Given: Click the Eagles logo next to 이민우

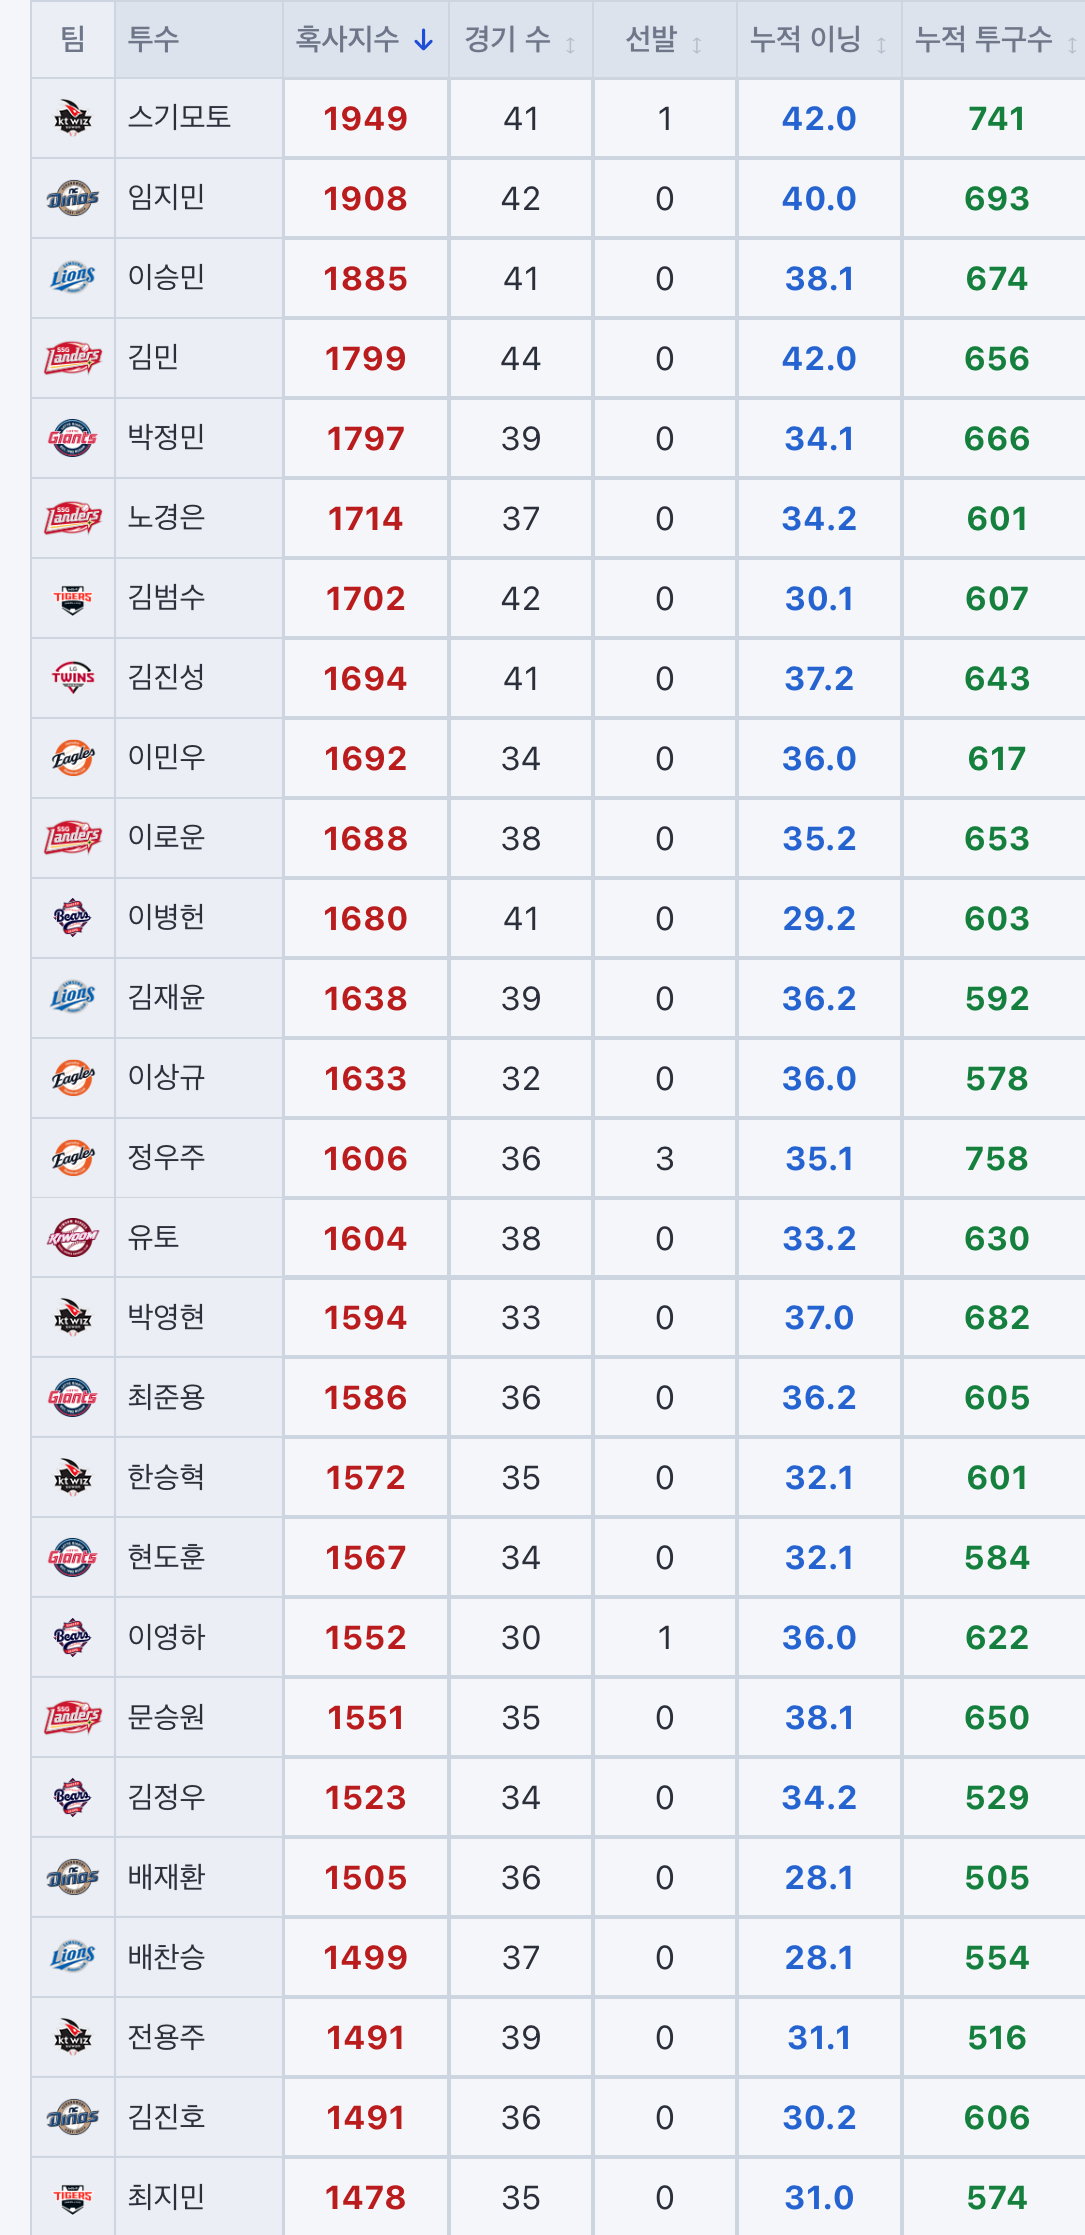Looking at the screenshot, I should click(72, 758).
